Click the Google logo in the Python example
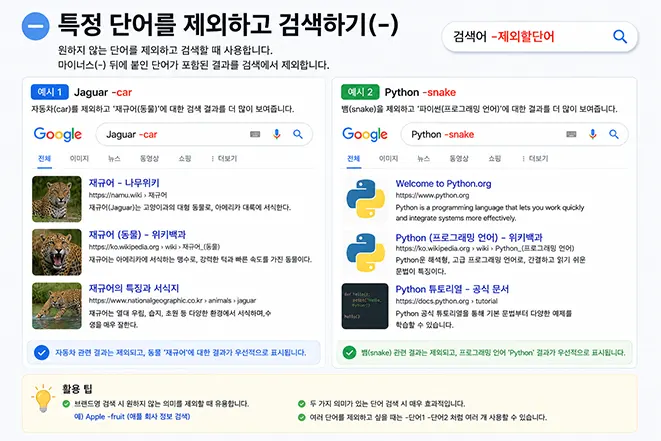The height and width of the screenshot is (441, 661). coord(365,134)
